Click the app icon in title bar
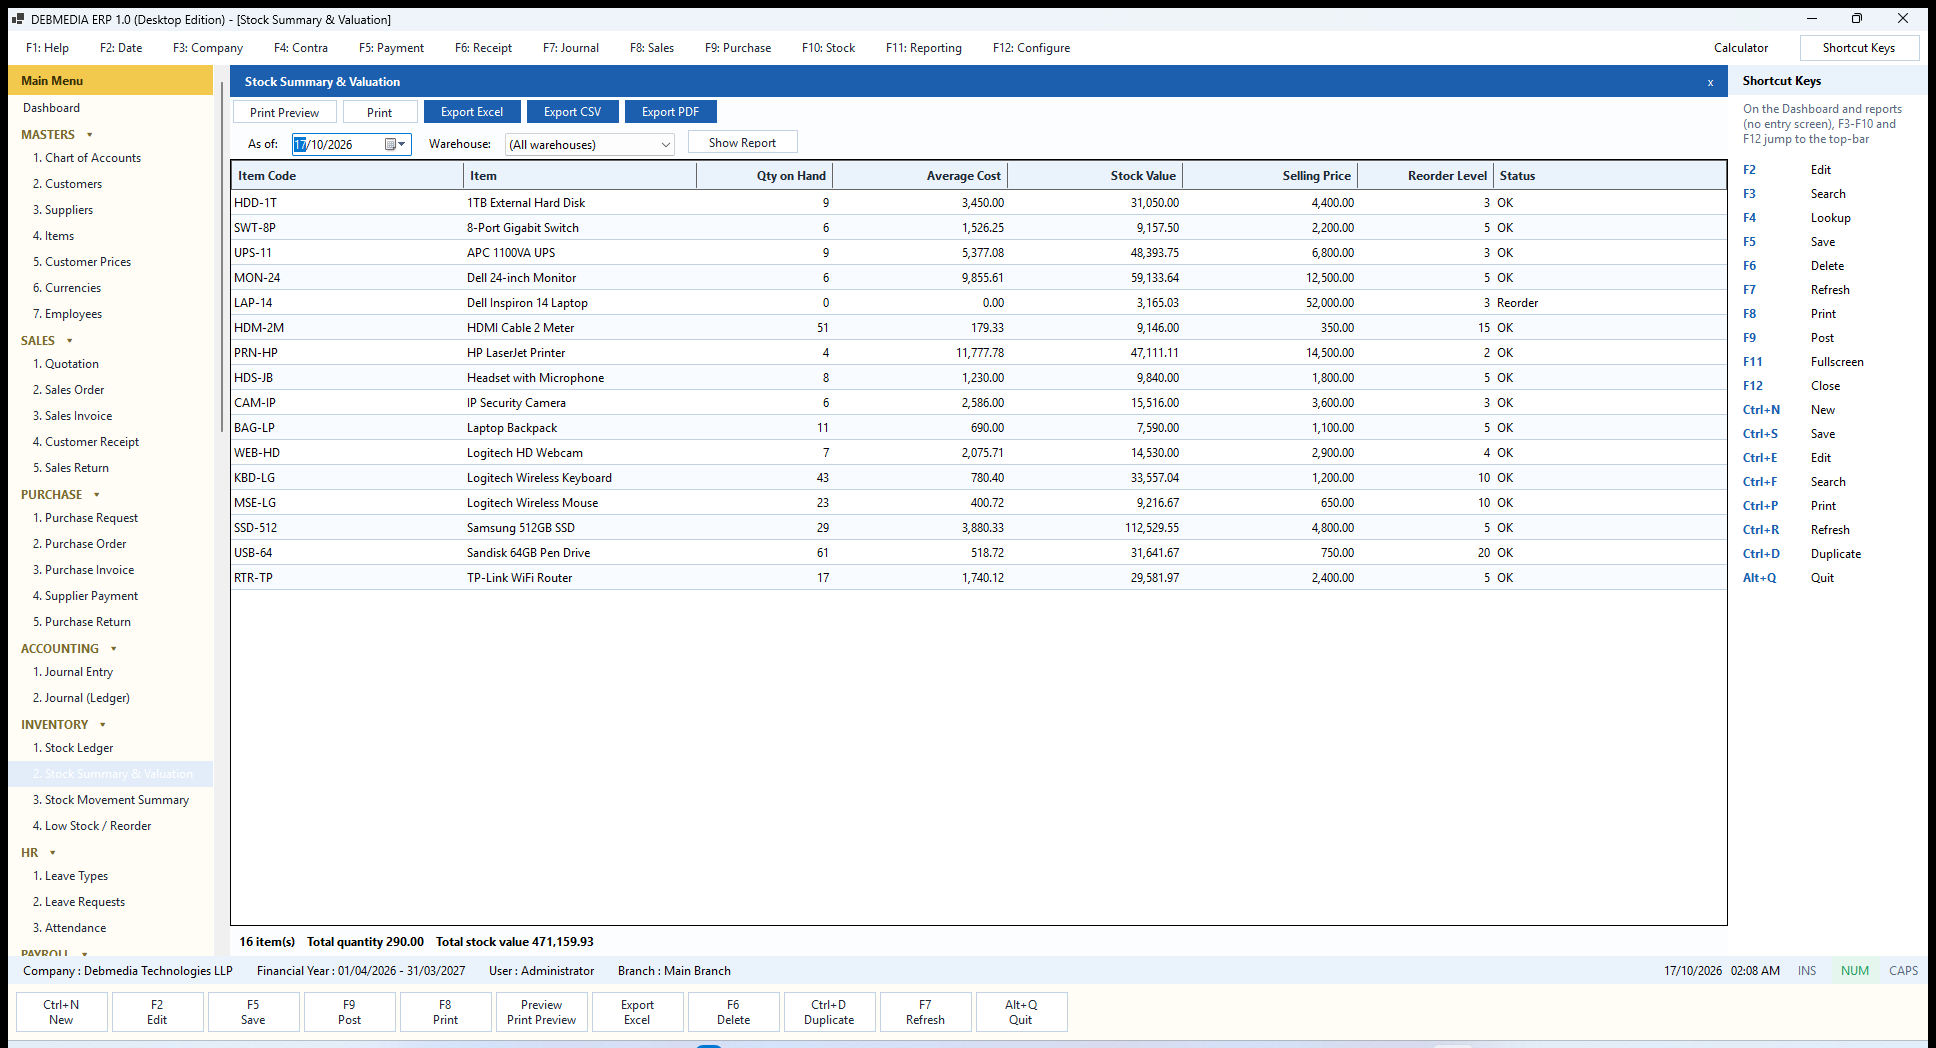 tap(18, 19)
